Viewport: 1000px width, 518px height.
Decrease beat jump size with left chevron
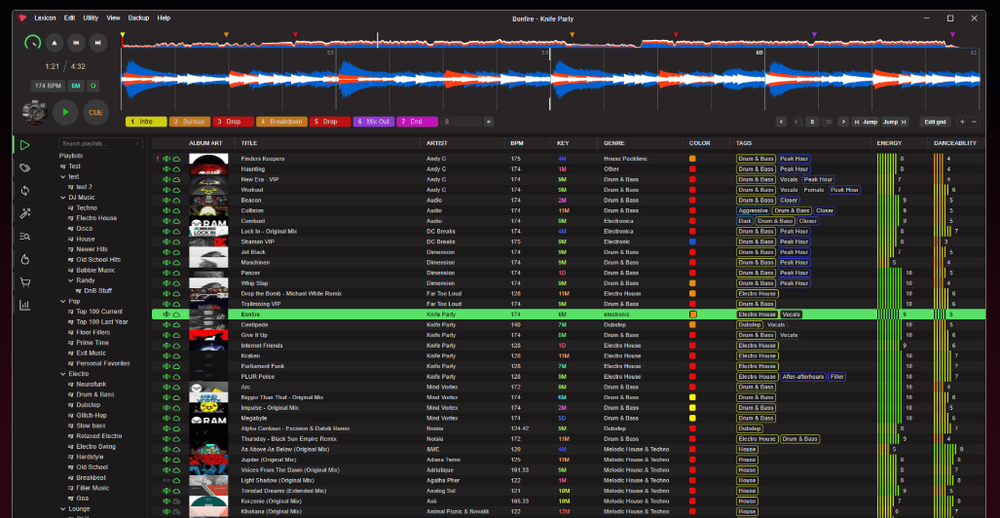pos(781,122)
